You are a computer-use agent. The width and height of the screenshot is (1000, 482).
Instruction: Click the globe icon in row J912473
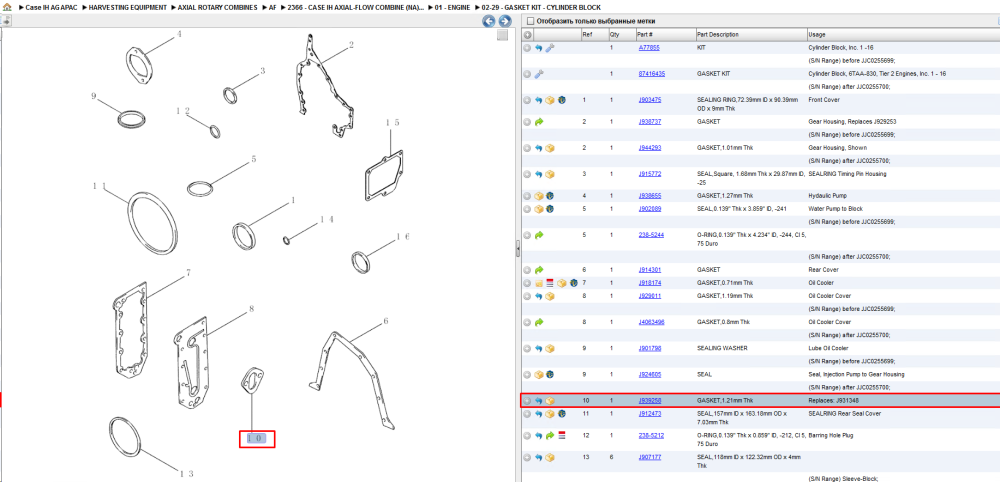point(561,414)
